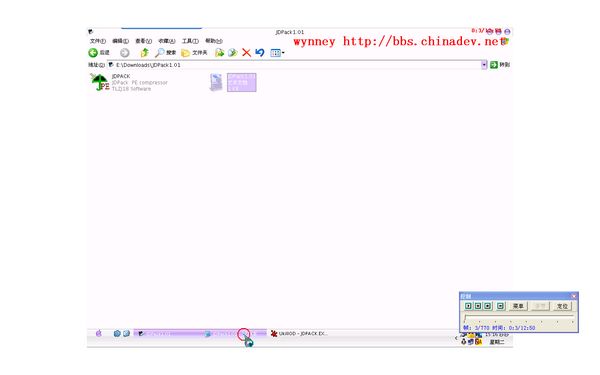
Task: Go up one folder level
Action: 145,53
